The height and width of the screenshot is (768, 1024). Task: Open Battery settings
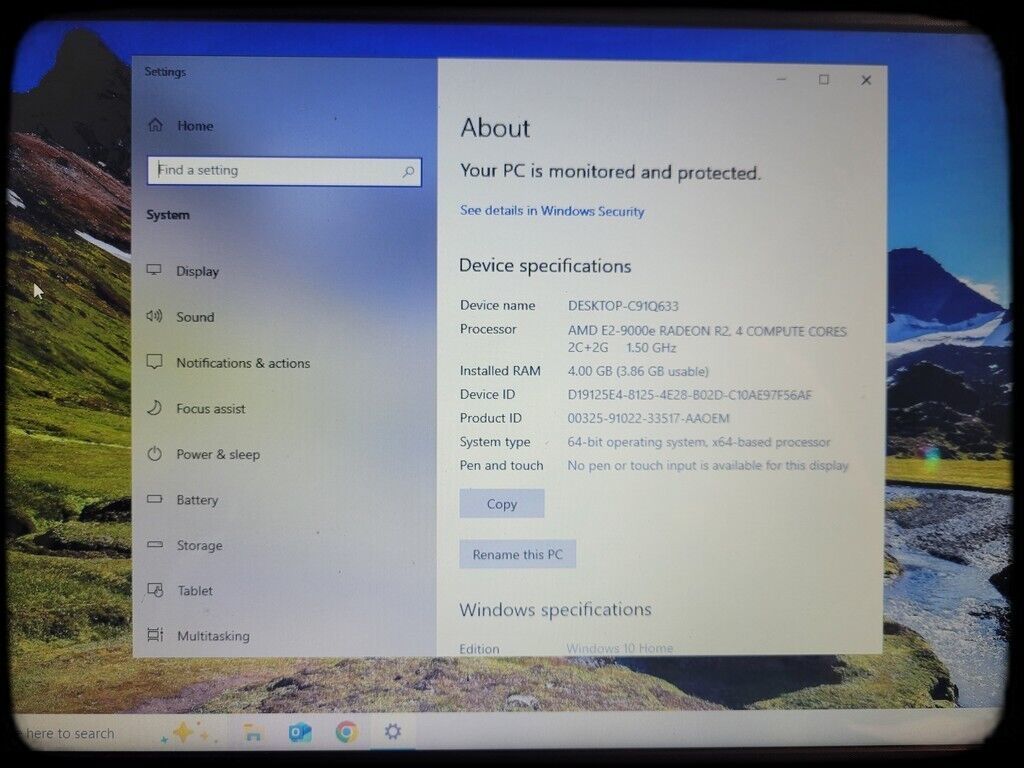(x=182, y=500)
